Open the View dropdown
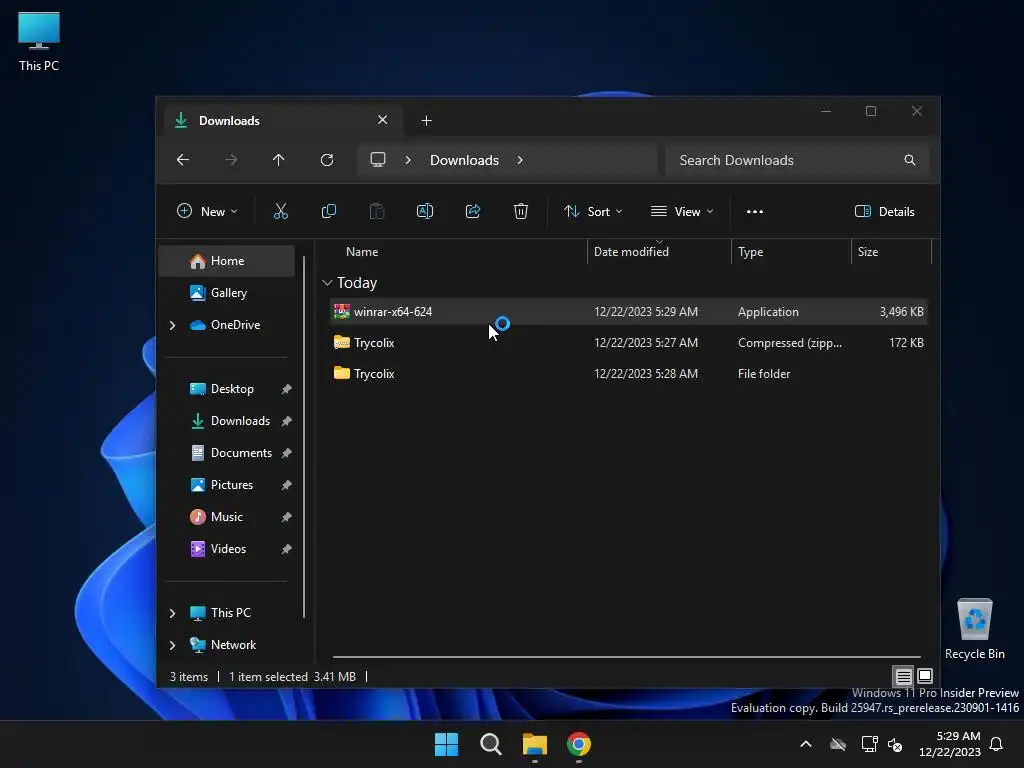This screenshot has height=768, width=1024. point(682,211)
